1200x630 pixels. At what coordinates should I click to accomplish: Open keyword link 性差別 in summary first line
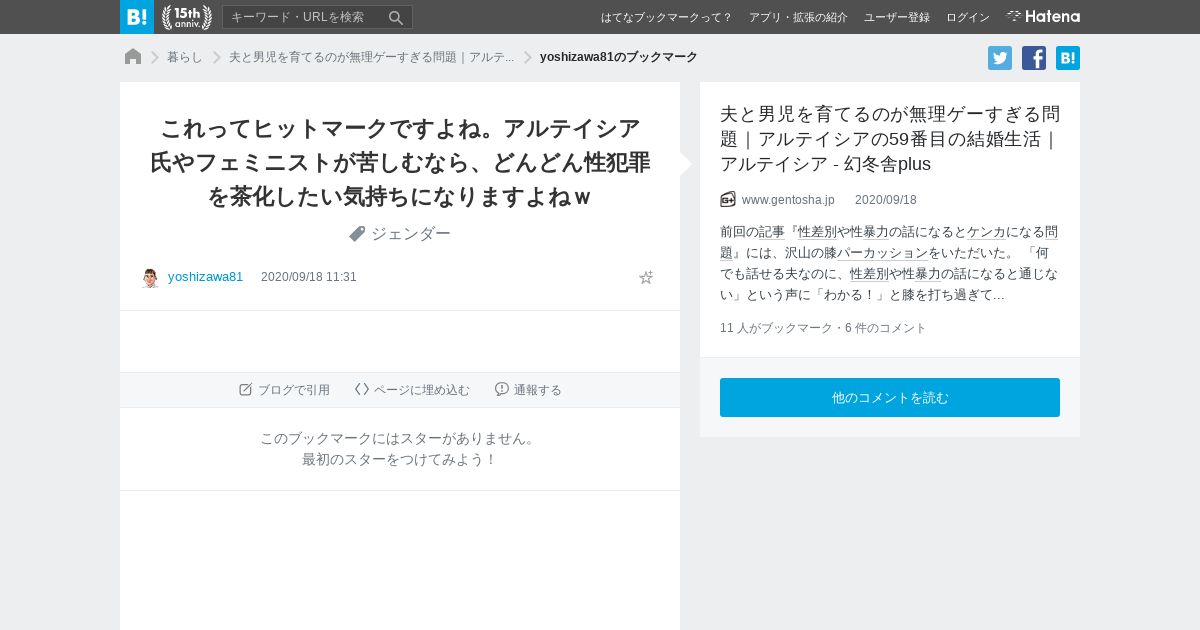point(817,232)
